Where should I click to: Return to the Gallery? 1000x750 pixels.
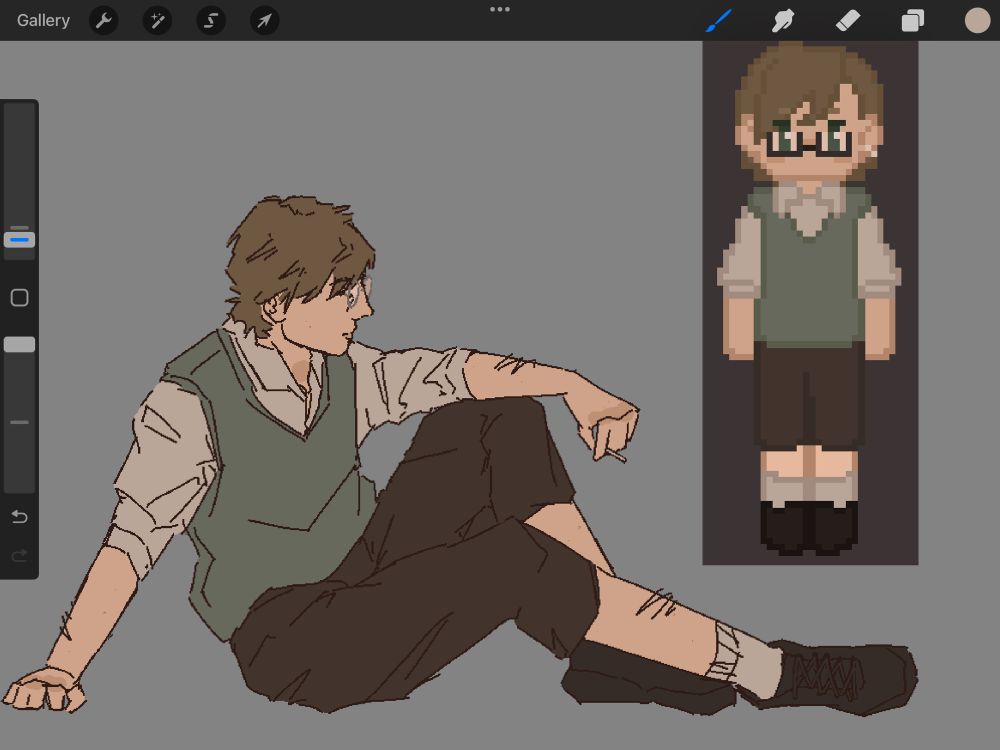43,20
